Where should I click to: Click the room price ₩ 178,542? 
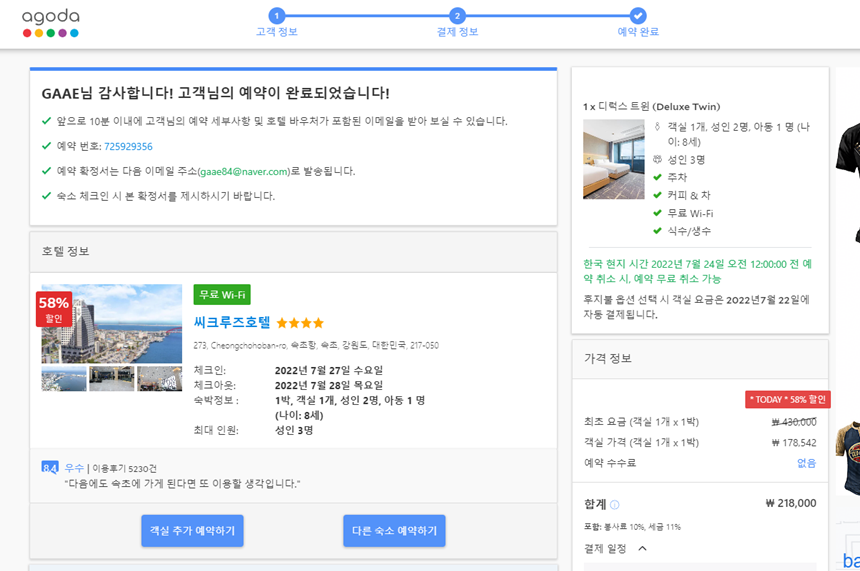(x=794, y=443)
